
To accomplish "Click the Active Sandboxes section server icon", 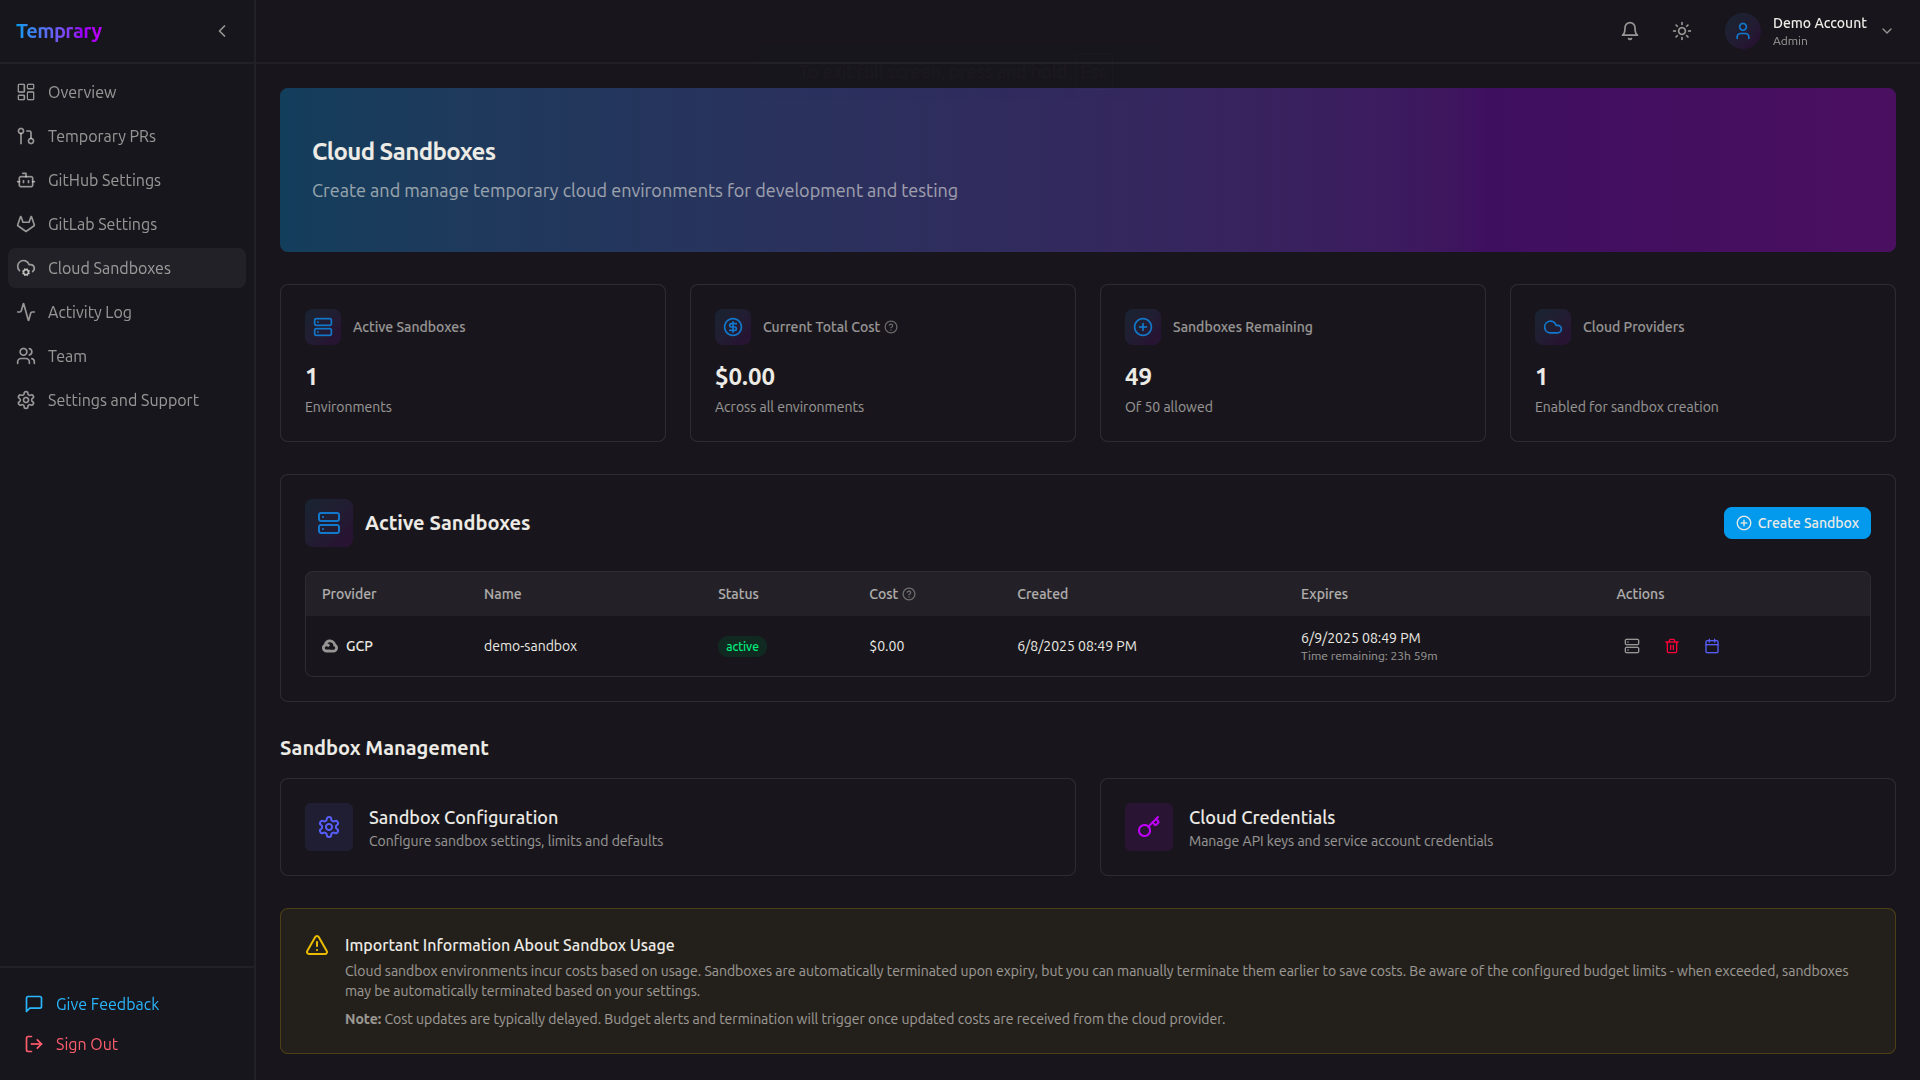I will 329,523.
